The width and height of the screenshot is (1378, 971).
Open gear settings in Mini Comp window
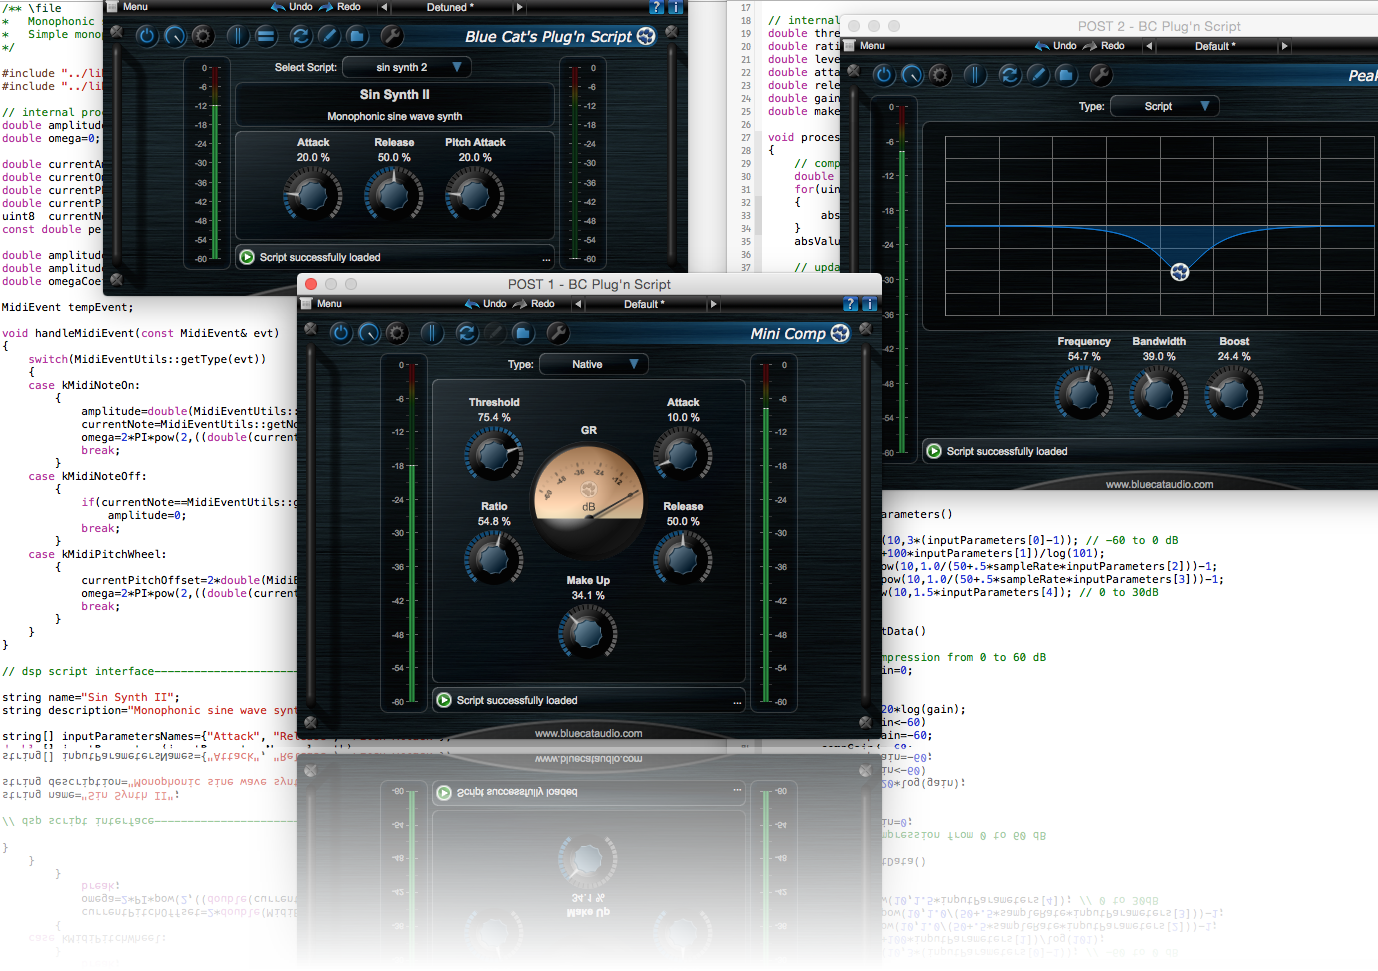pos(397,333)
